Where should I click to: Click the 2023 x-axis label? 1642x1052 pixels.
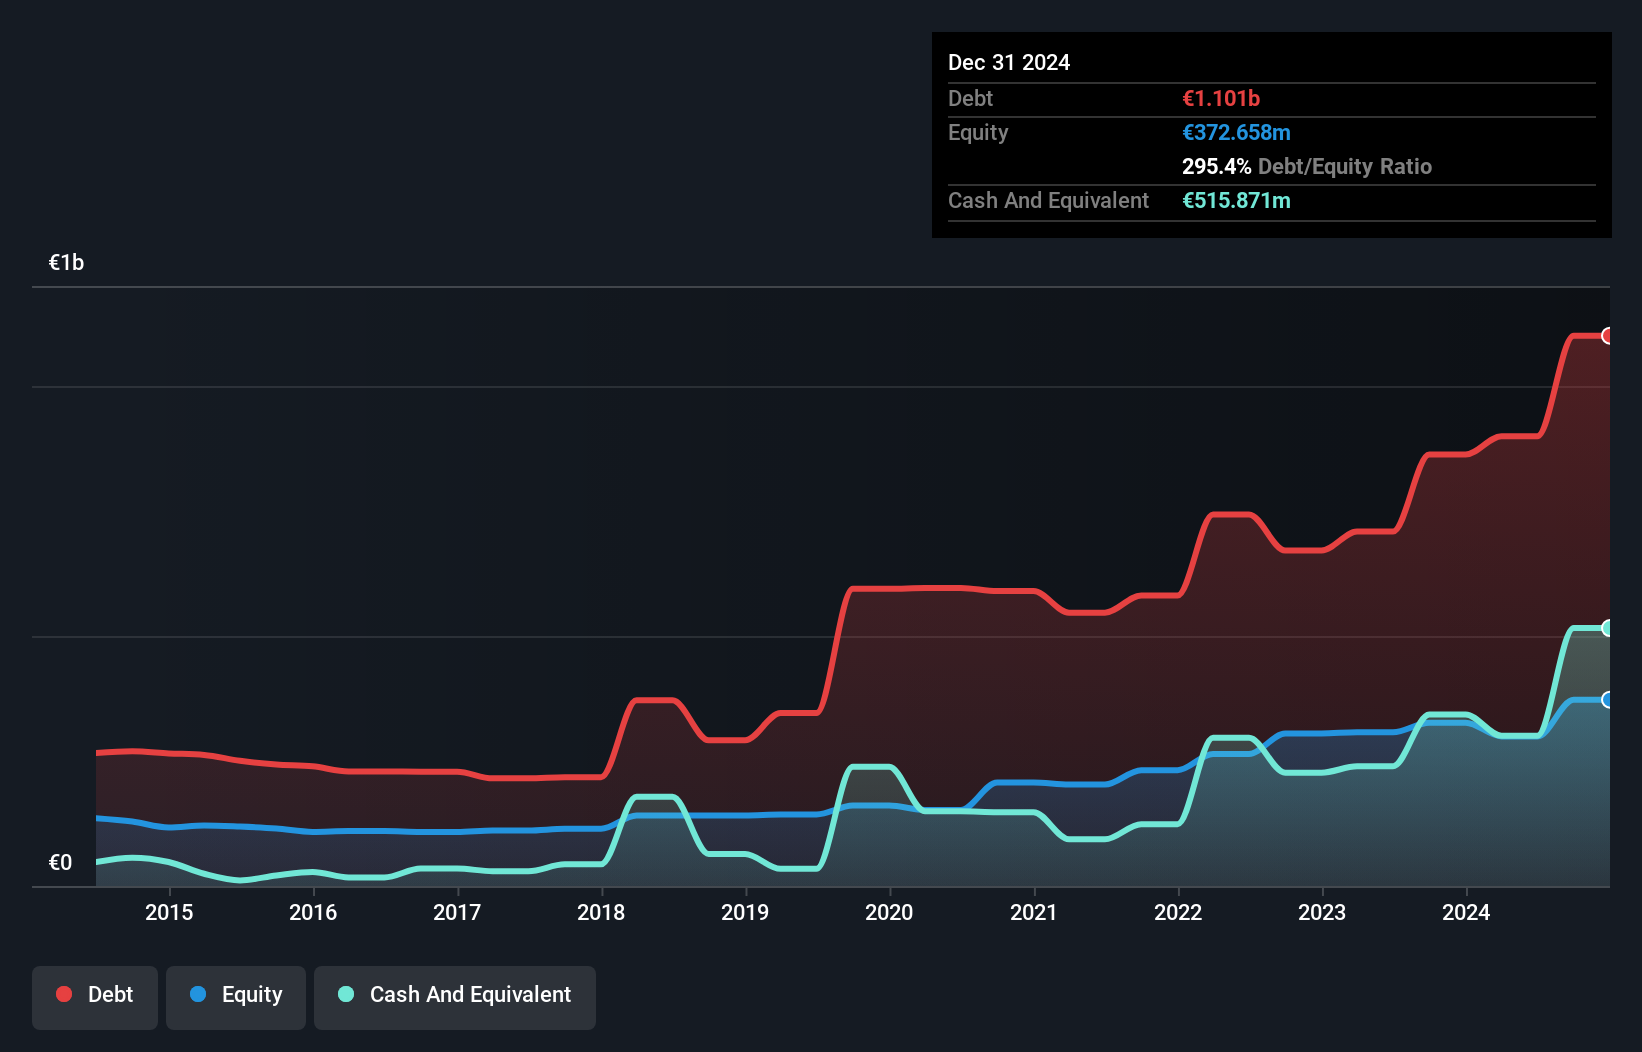1322,912
